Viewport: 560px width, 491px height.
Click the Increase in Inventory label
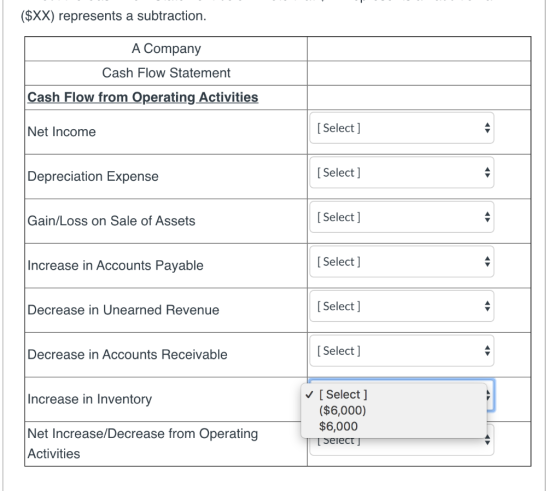pos(90,399)
